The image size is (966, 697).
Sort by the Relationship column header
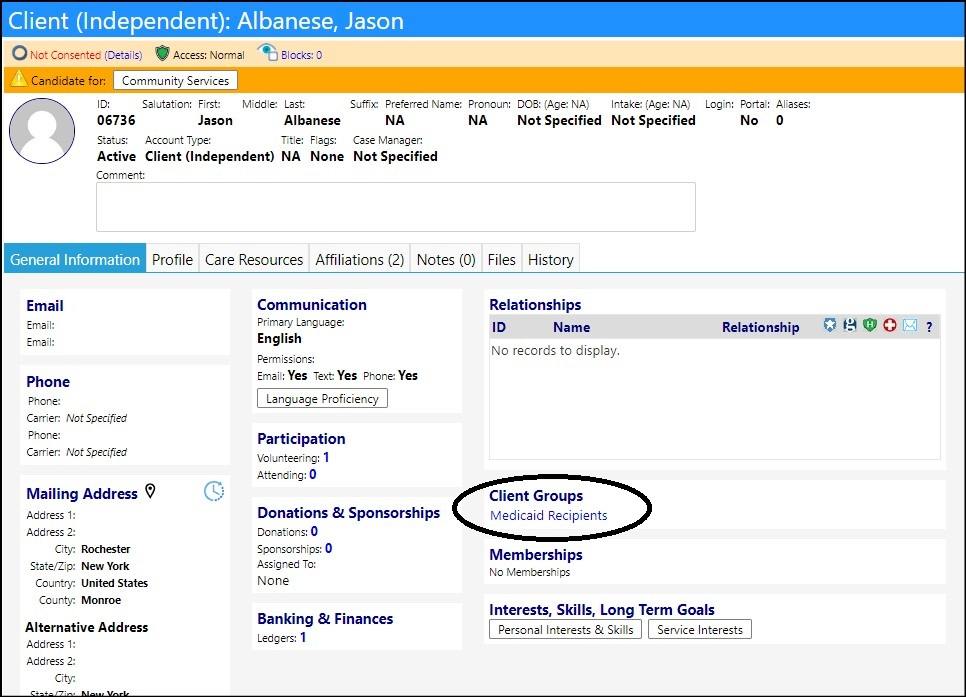point(761,327)
